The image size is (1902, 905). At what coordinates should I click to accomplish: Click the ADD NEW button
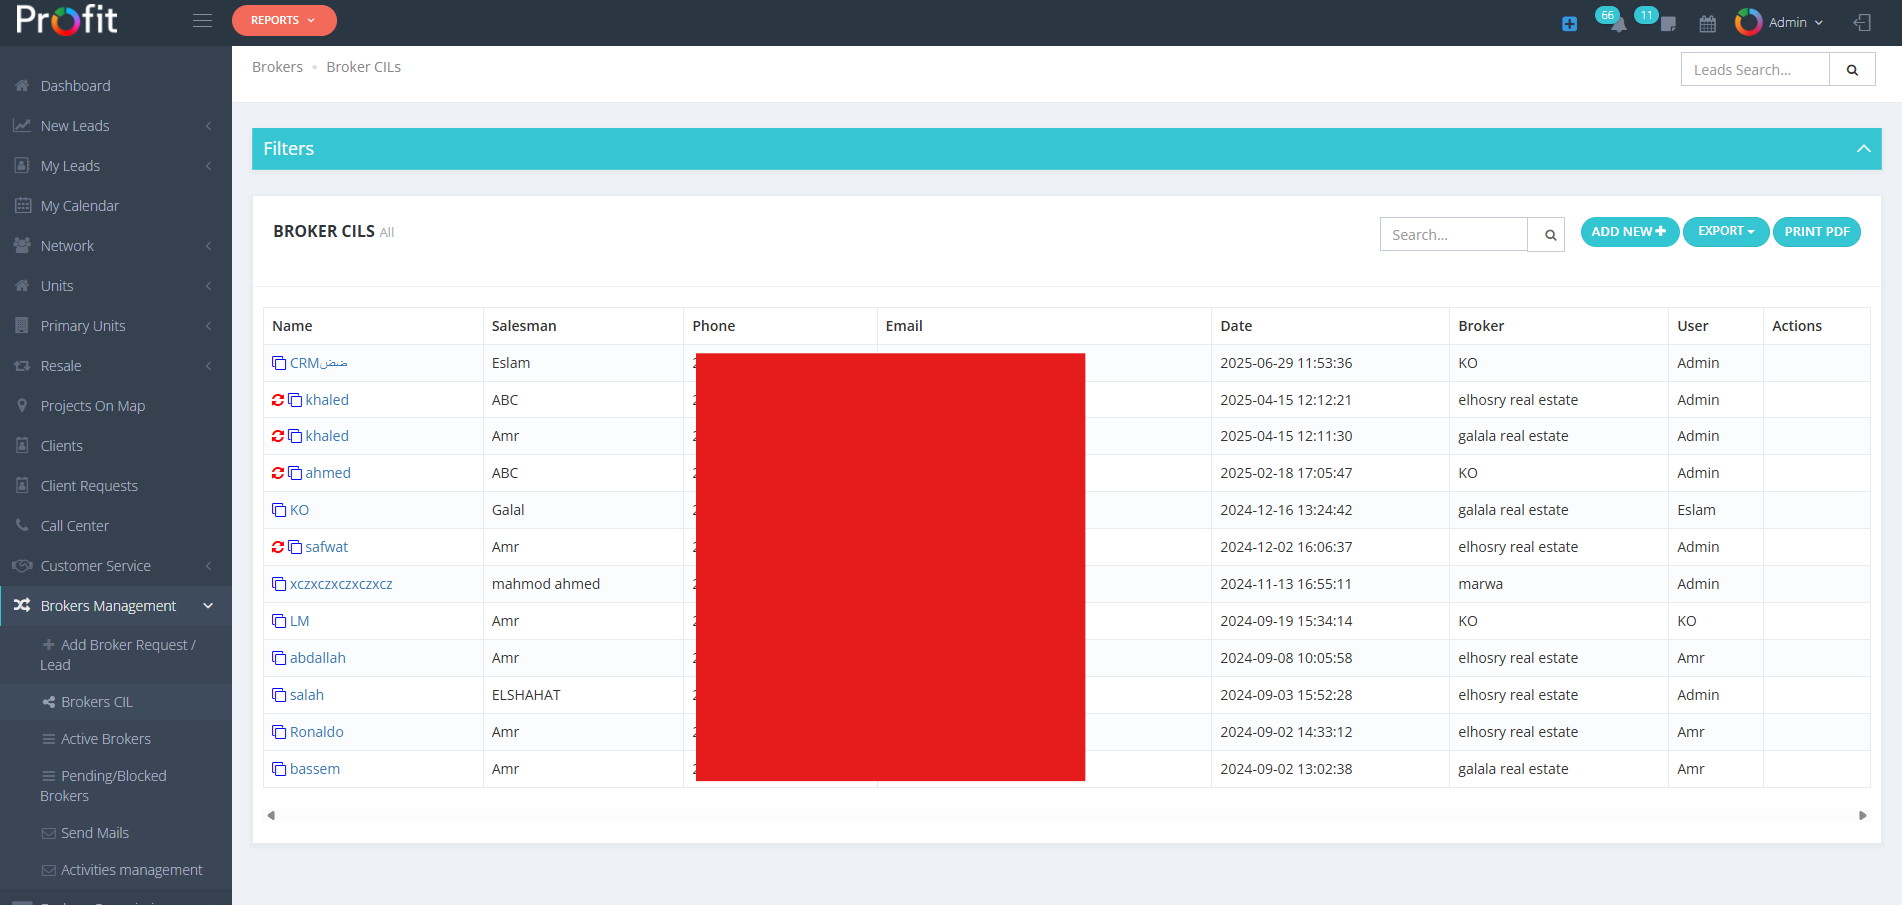point(1629,231)
